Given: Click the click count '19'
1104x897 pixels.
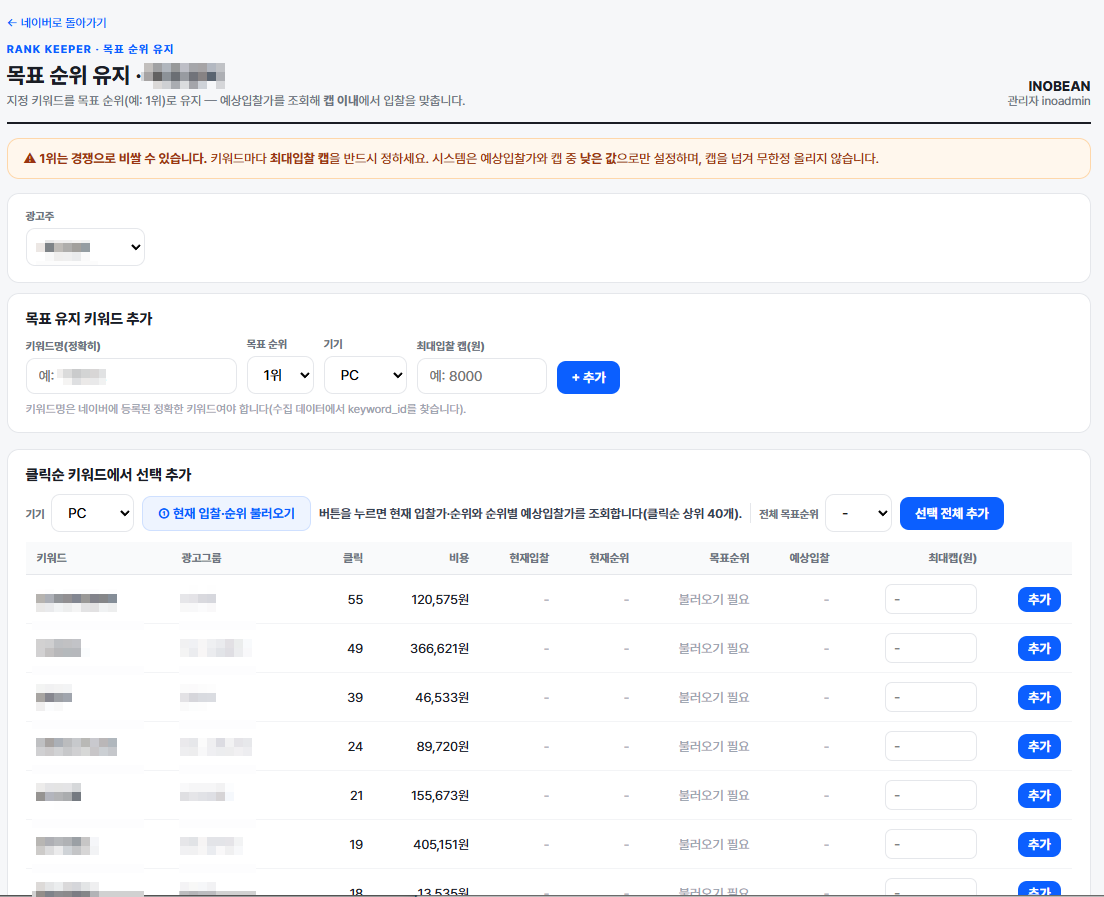Looking at the screenshot, I should (x=356, y=844).
